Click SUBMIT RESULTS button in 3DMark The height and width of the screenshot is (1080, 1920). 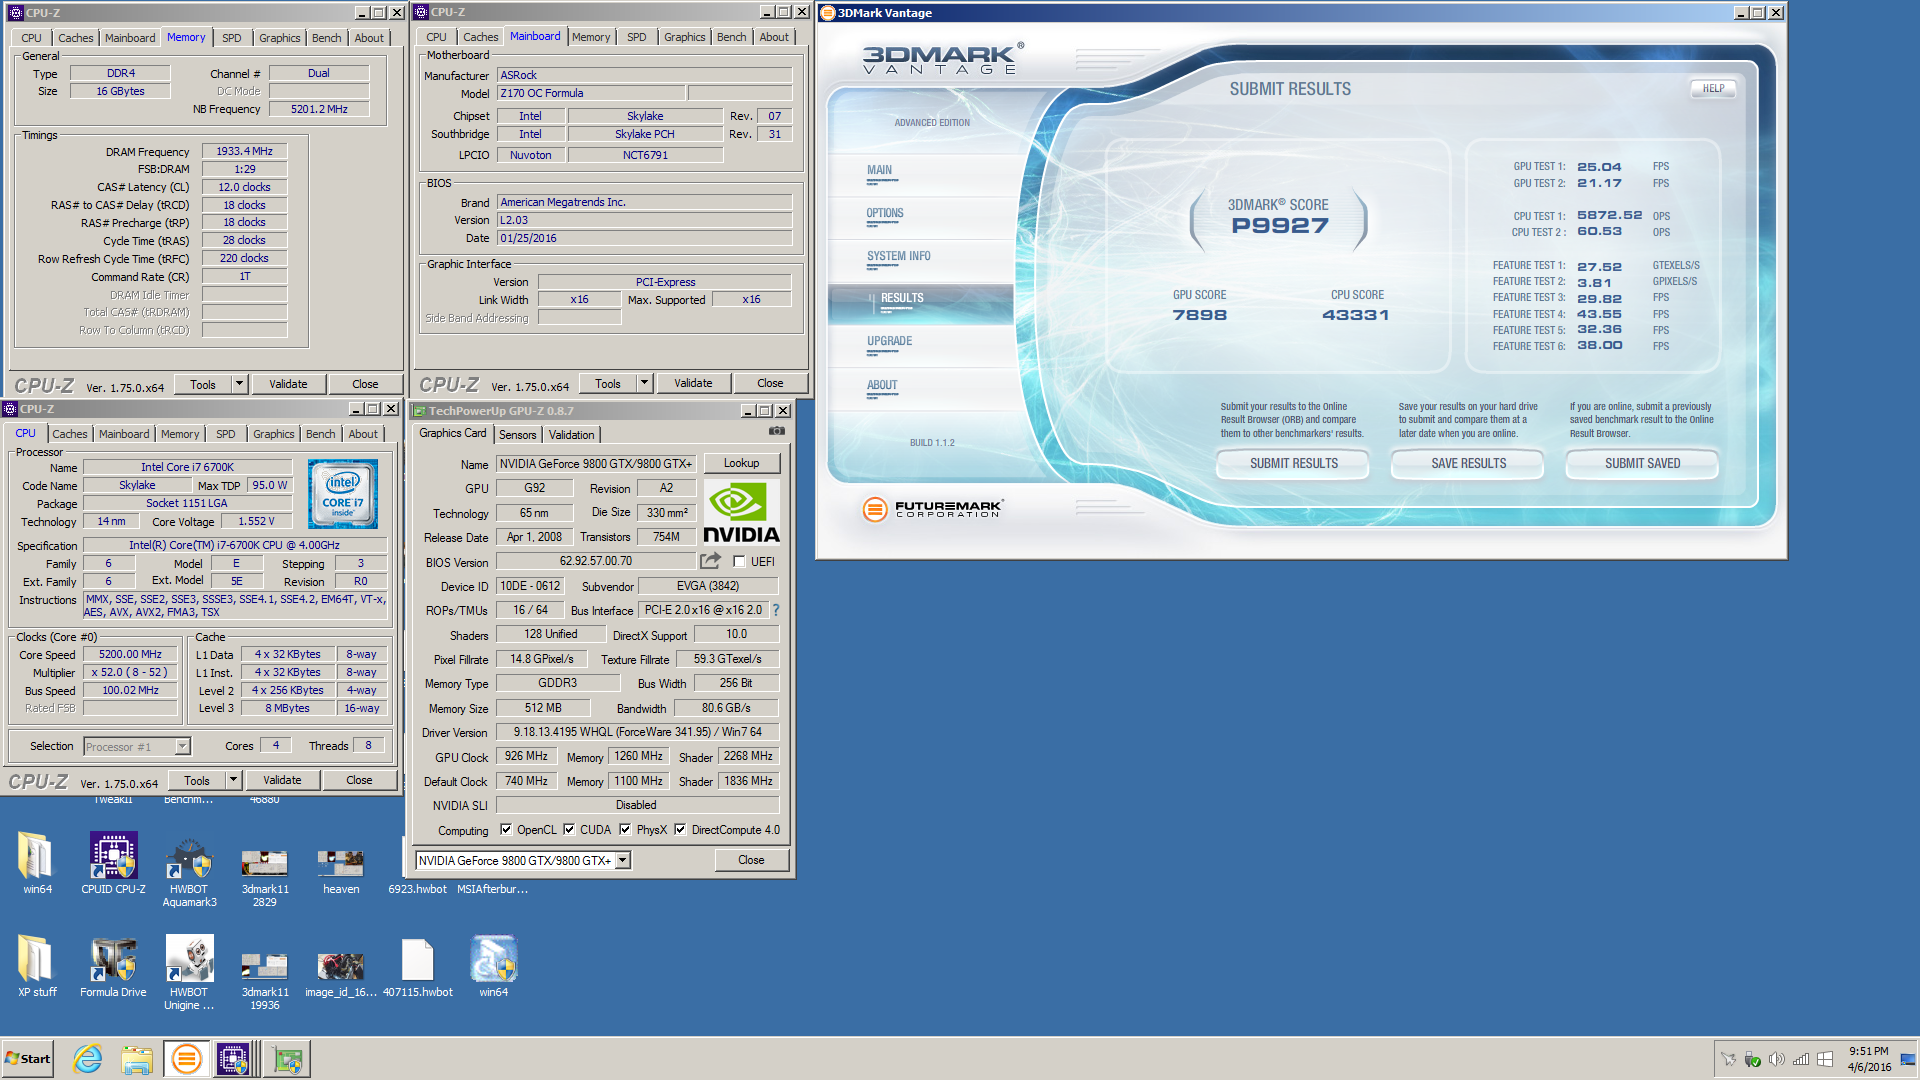click(1293, 463)
